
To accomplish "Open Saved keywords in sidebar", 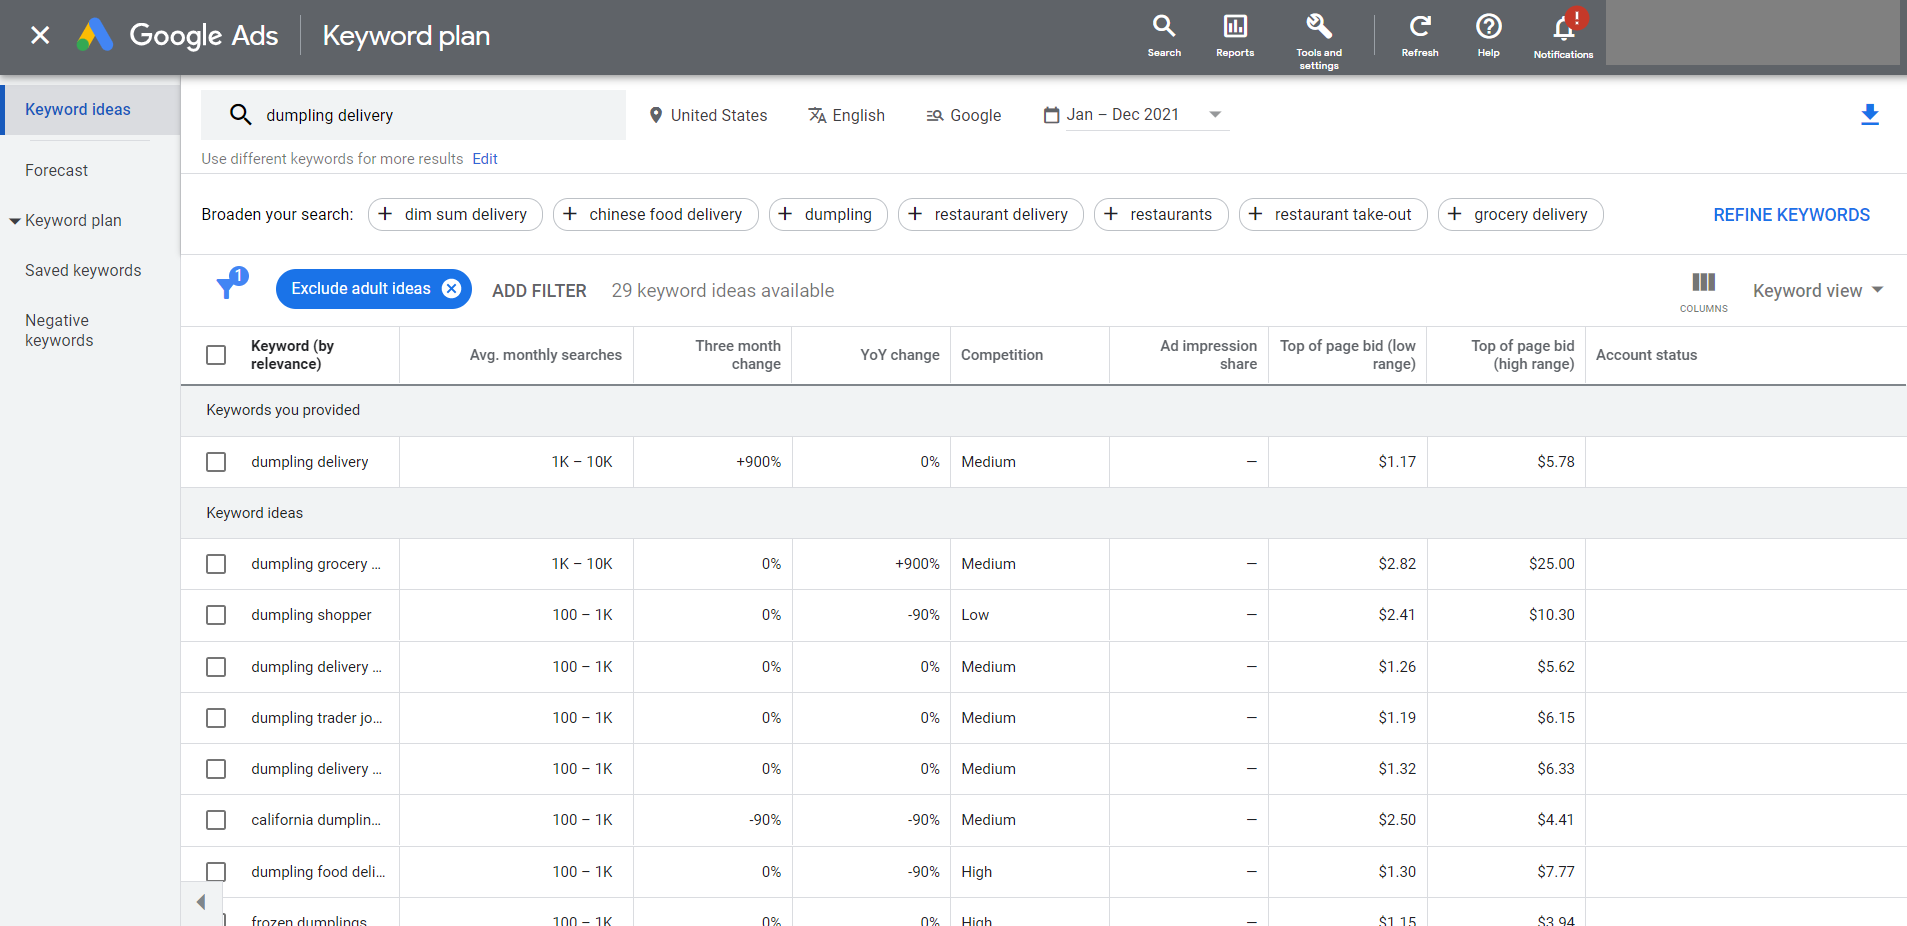I will [83, 271].
